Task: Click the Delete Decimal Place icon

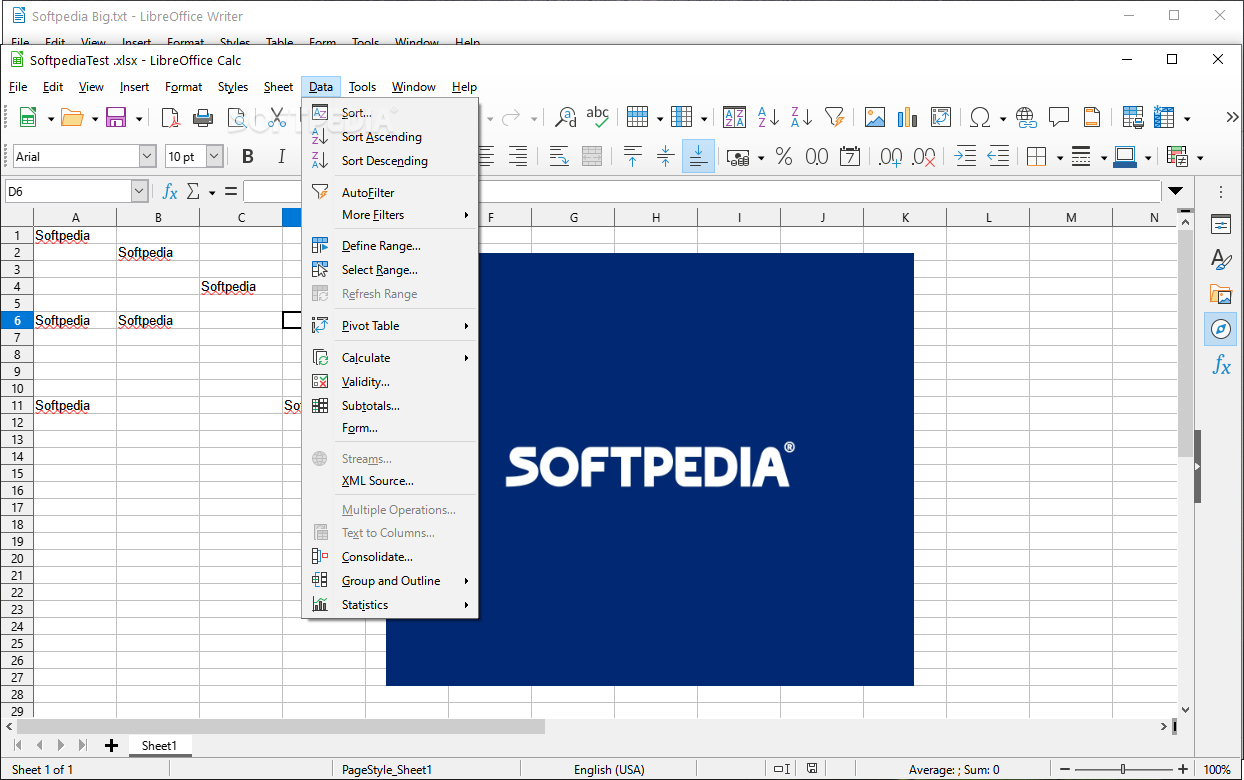Action: pos(924,156)
